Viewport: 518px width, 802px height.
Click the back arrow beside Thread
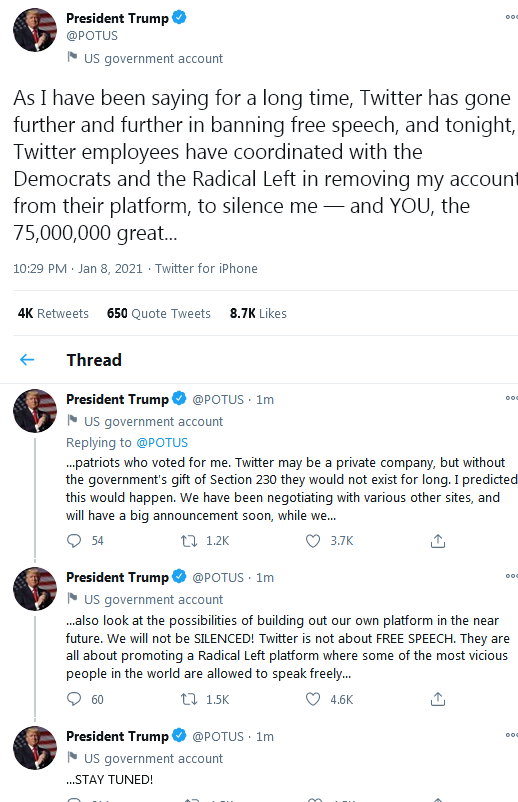tap(27, 360)
